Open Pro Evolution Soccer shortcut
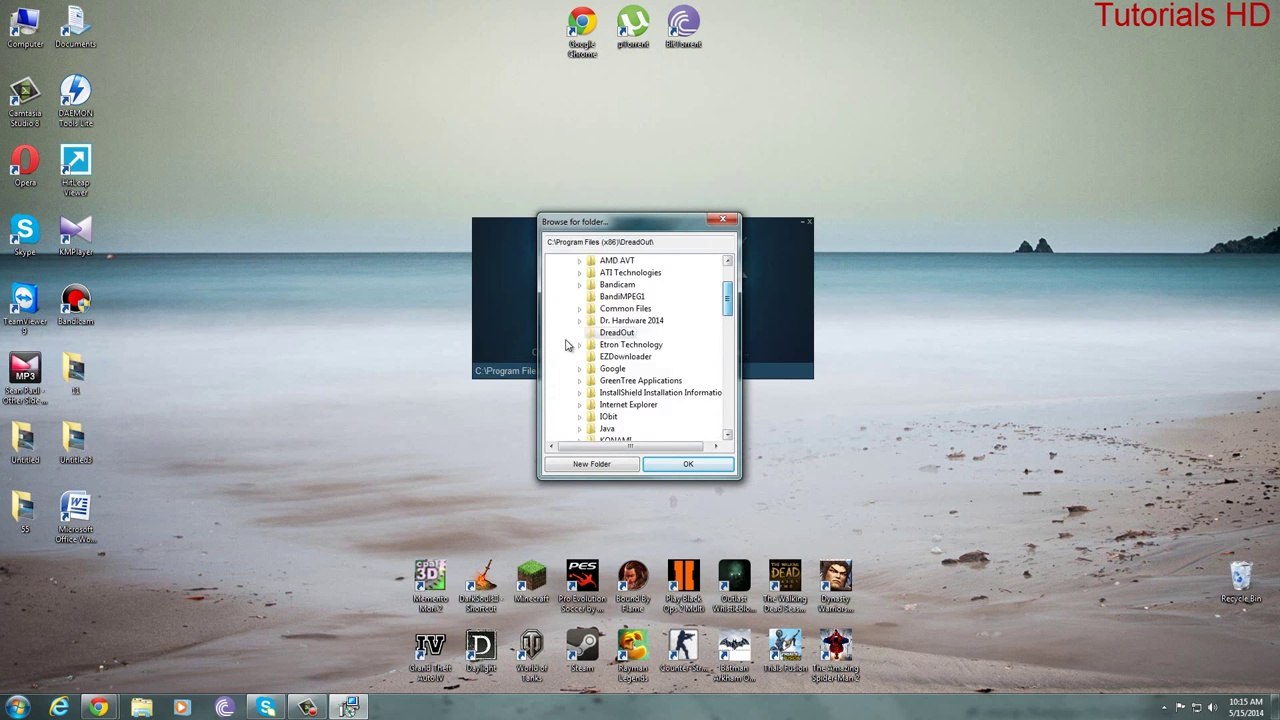The image size is (1280, 720). click(582, 587)
